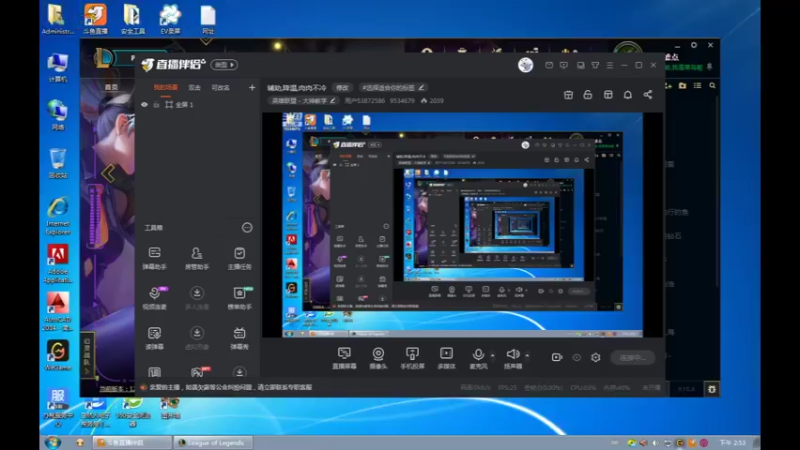Switch to League of Legends taskbar button
This screenshot has height=450, width=800.
(x=211, y=443)
